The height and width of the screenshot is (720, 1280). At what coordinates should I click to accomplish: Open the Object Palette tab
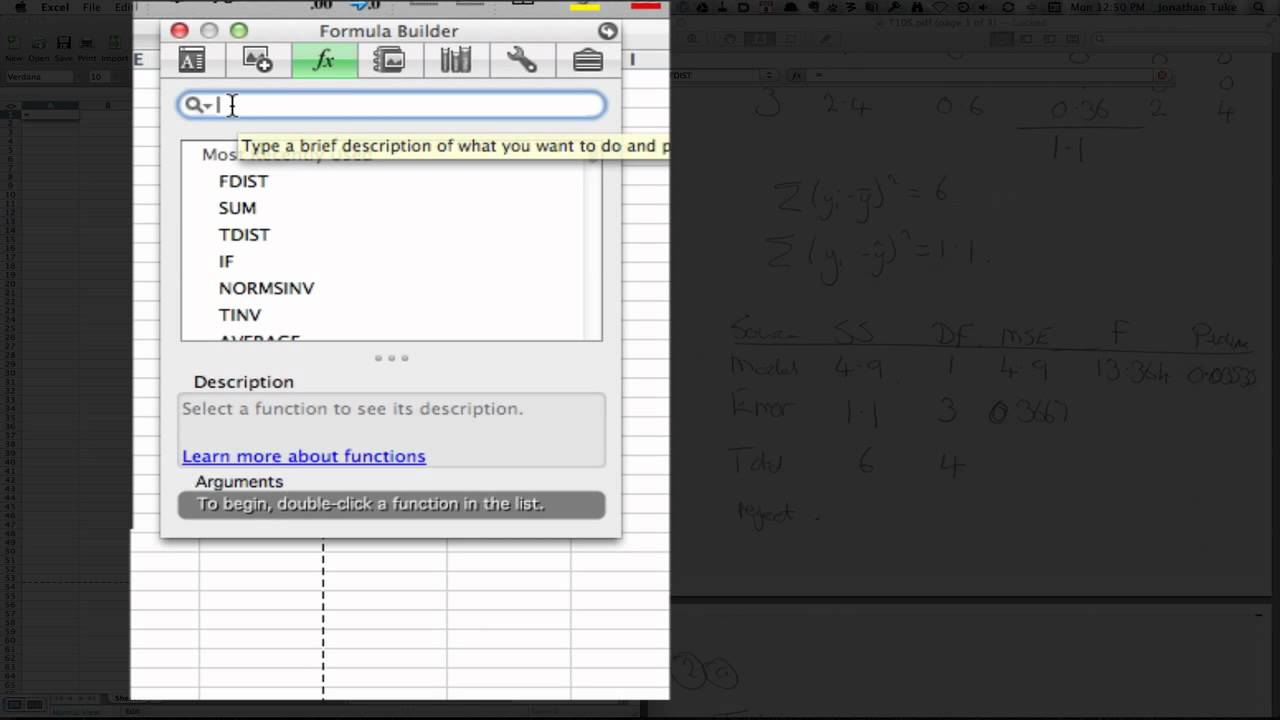click(x=258, y=61)
